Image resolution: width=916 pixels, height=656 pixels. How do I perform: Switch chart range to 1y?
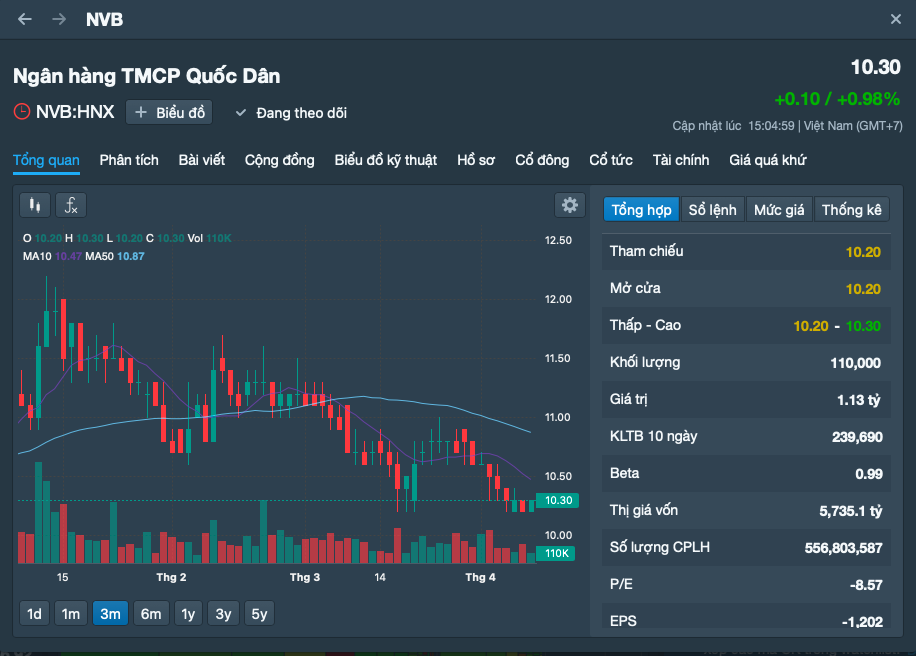(x=188, y=614)
